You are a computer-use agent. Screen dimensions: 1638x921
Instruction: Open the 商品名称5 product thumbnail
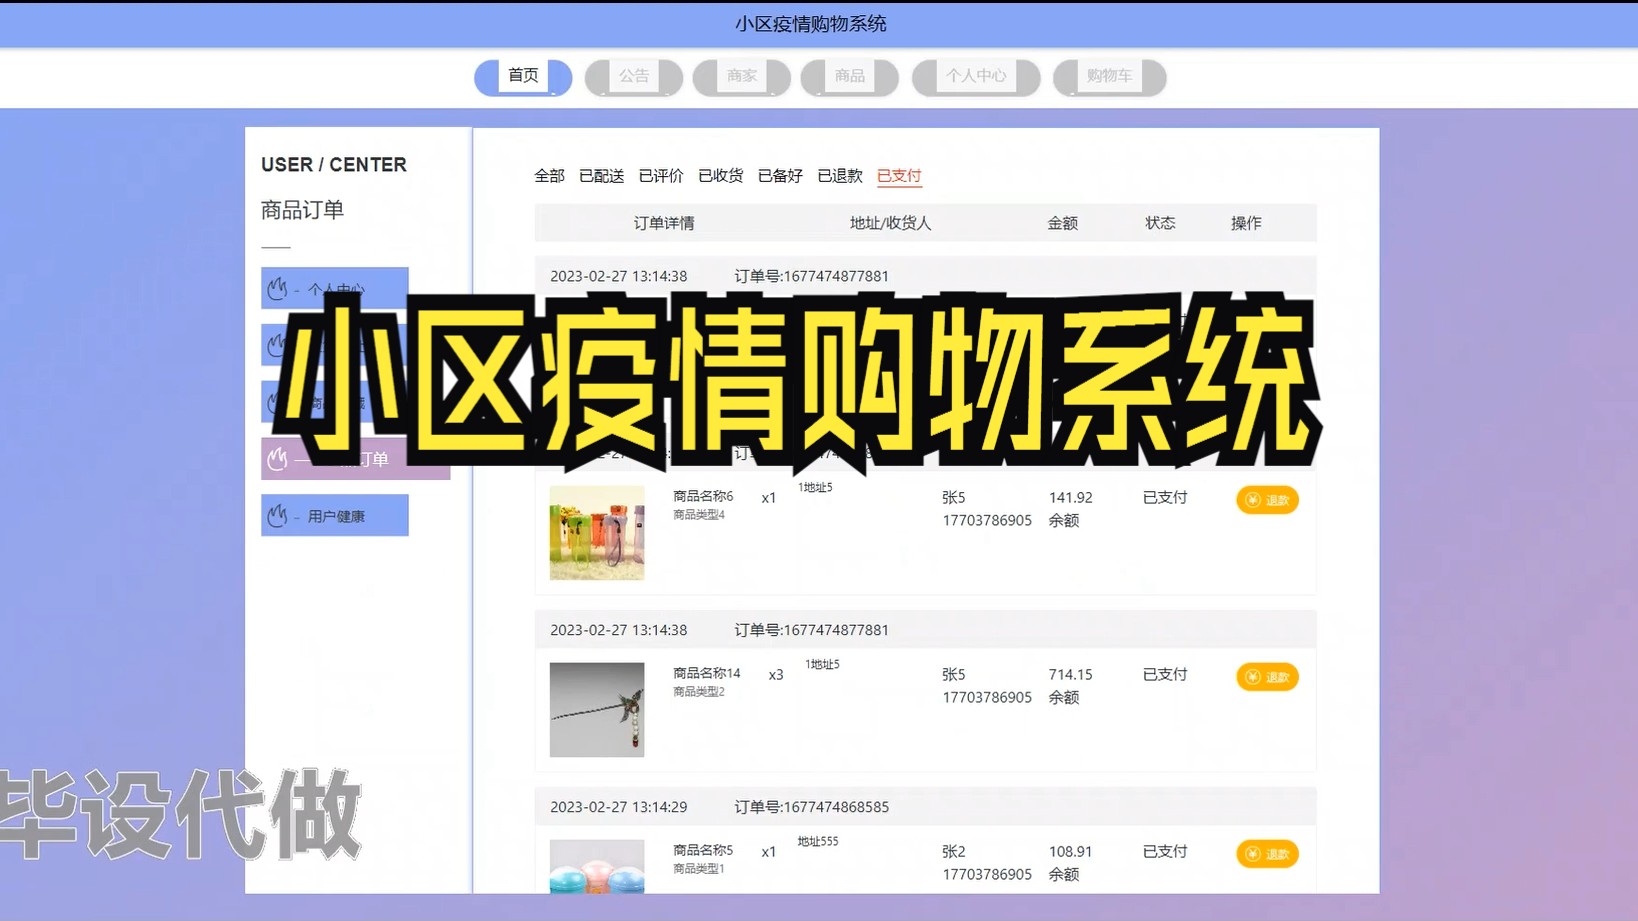tap(597, 866)
